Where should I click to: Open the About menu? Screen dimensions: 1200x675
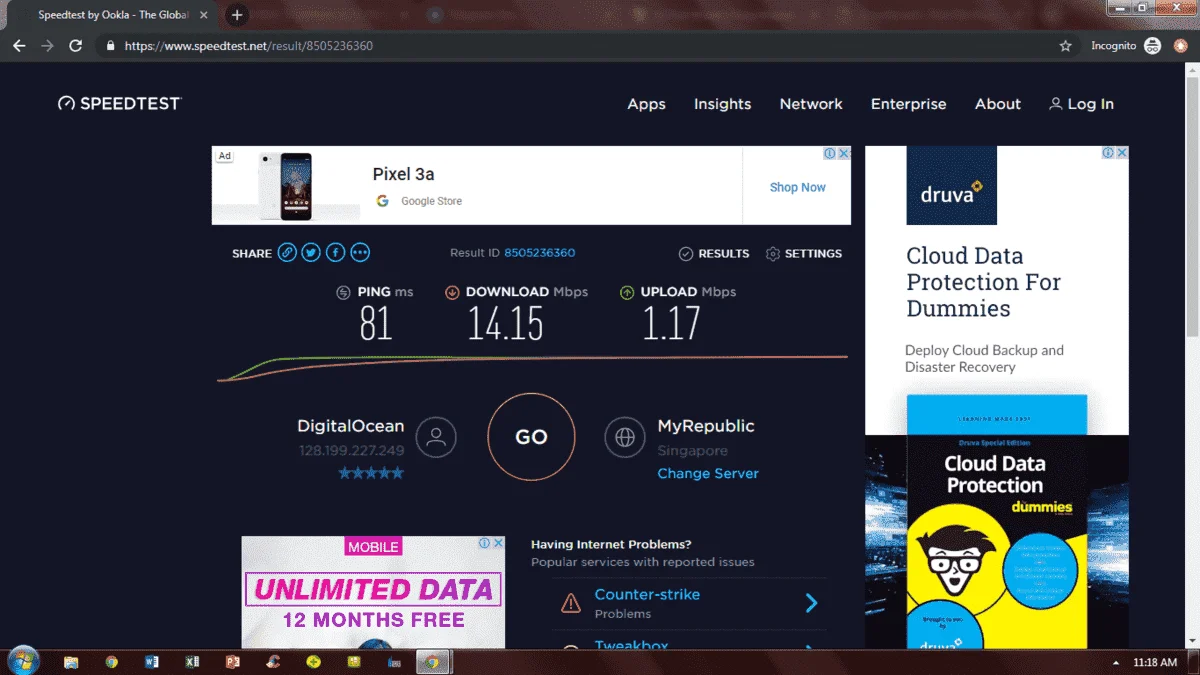click(998, 104)
